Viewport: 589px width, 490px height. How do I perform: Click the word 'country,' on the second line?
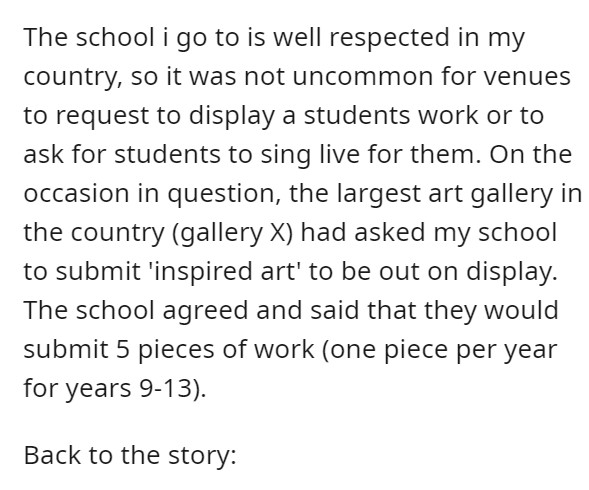pyautogui.click(x=73, y=77)
